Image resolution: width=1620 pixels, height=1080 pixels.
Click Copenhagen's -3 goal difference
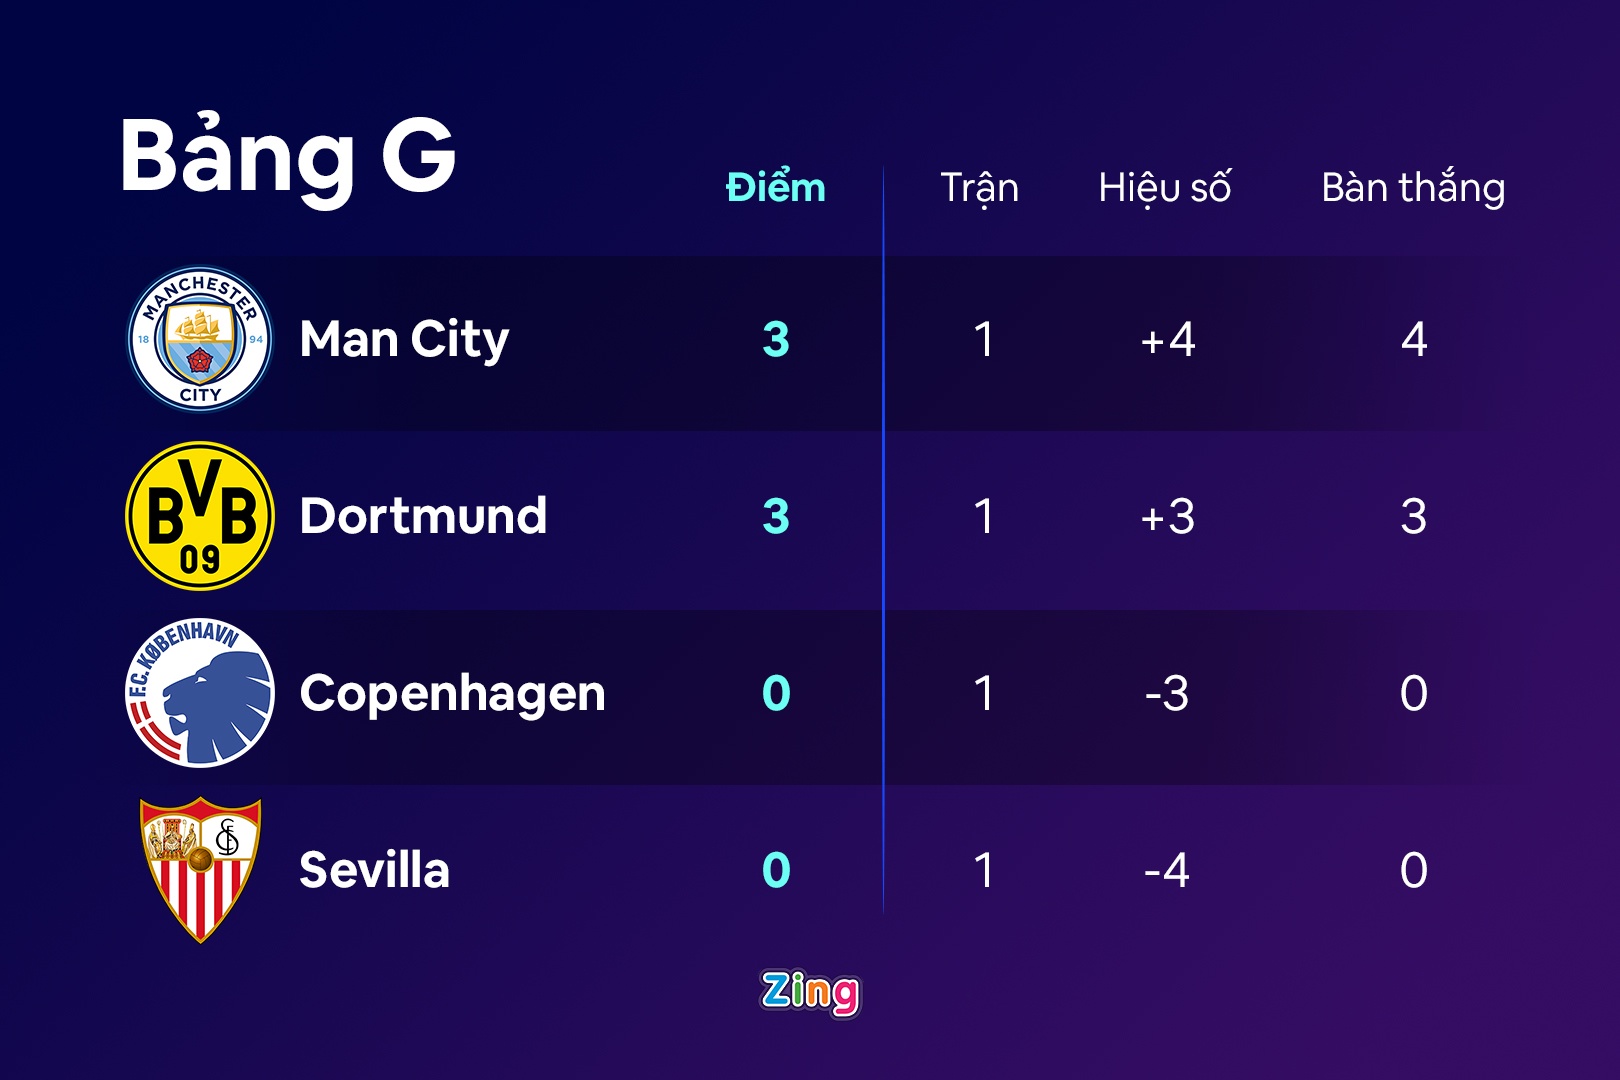pos(1167,694)
